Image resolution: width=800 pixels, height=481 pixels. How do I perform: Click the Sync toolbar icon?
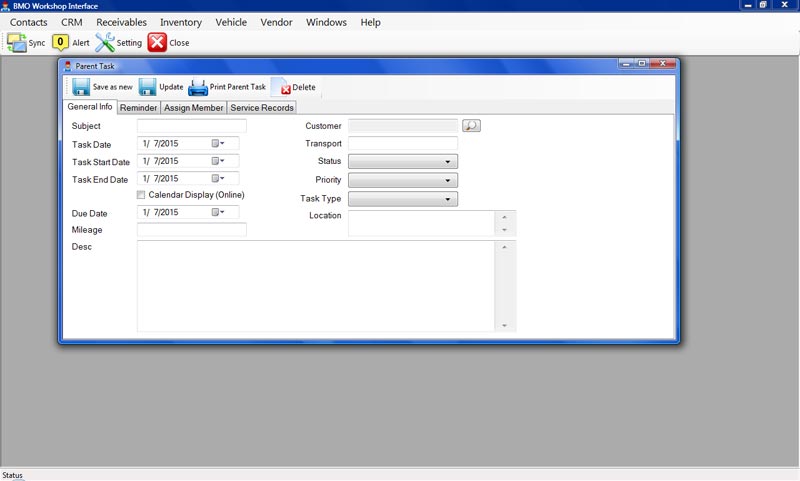point(17,43)
